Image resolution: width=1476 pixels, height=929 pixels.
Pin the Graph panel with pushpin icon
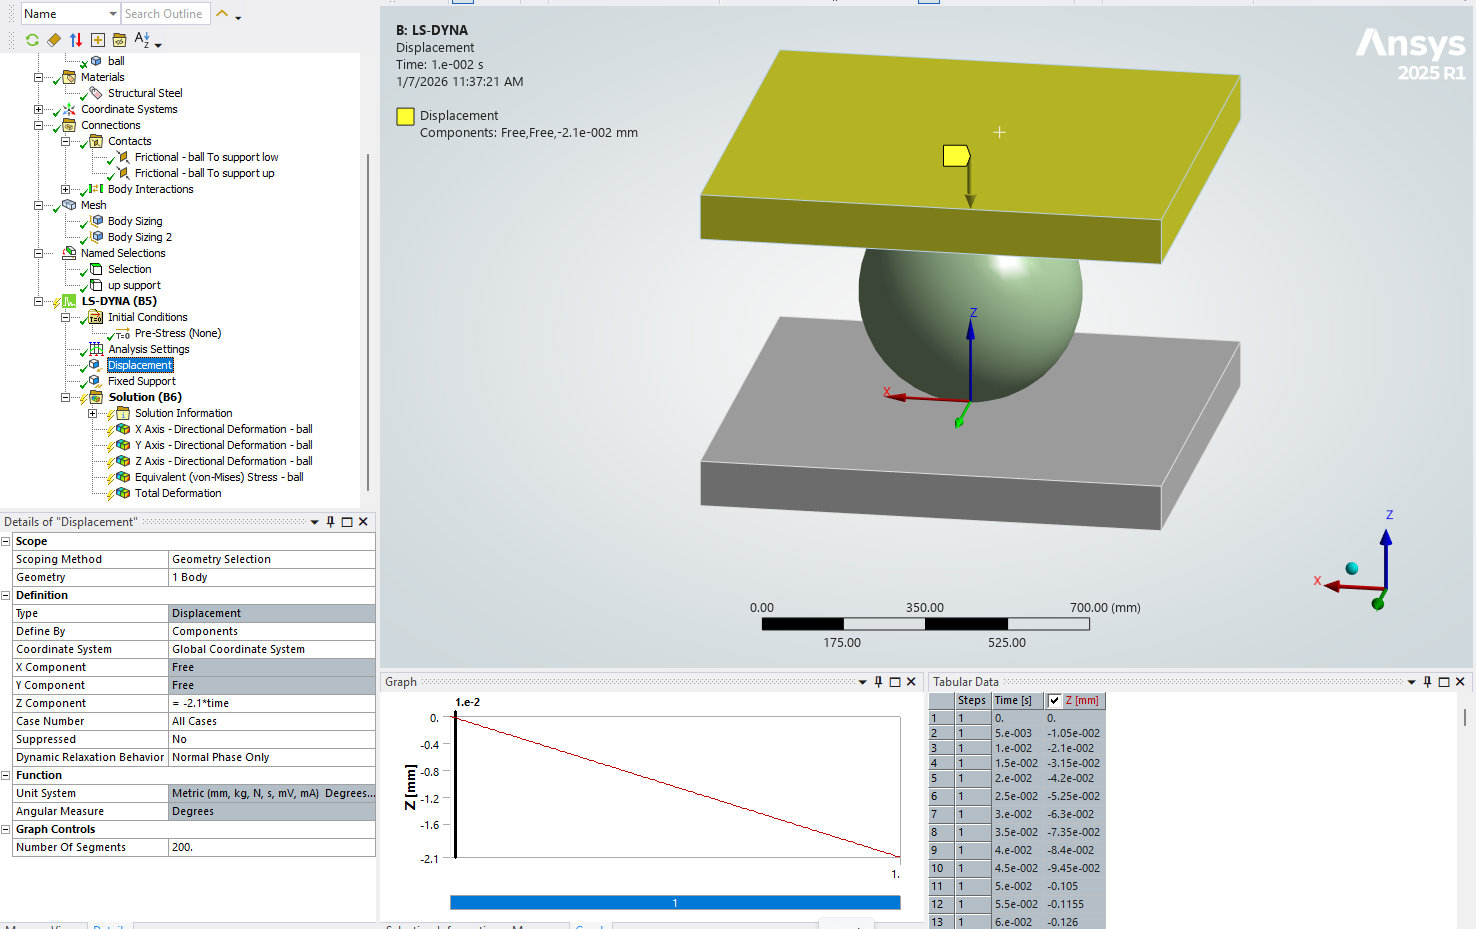coord(879,682)
